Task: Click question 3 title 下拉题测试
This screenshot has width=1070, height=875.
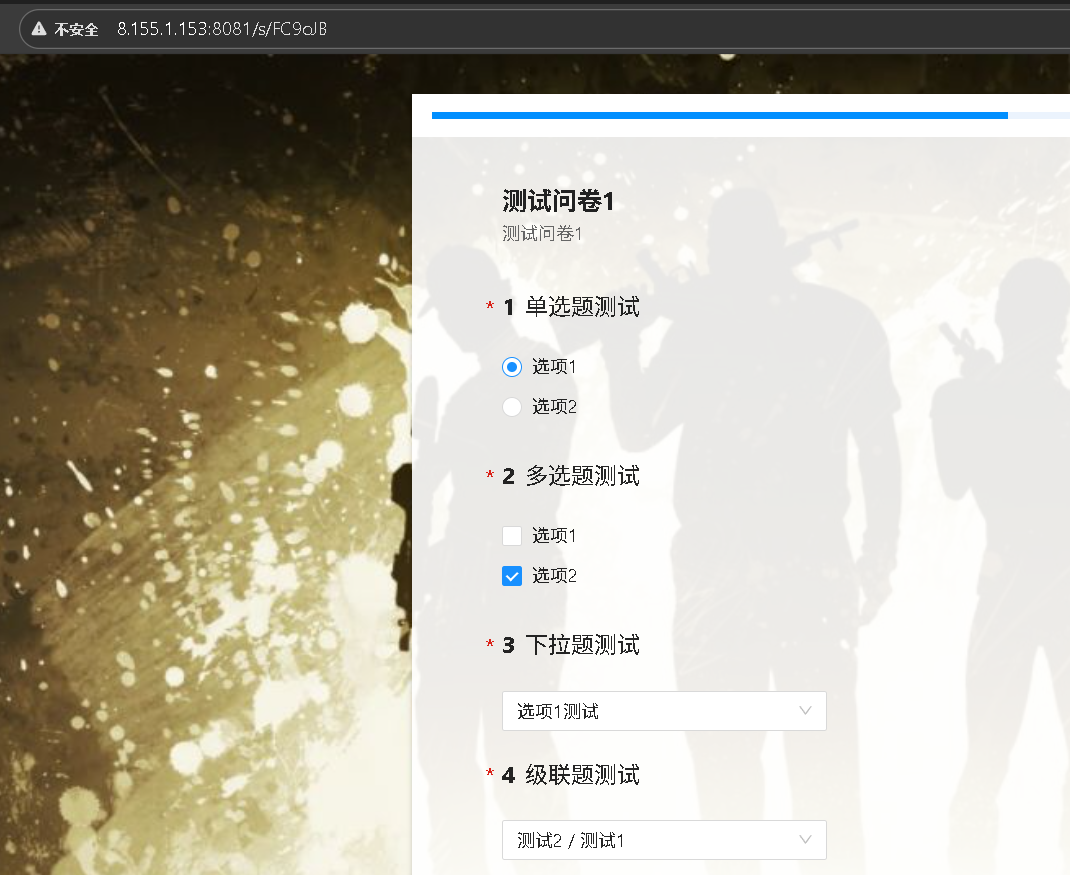Action: tap(582, 645)
